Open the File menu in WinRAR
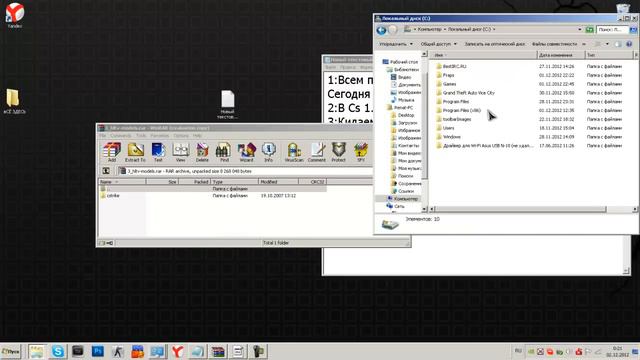Viewport: 640px width, 360px height. pos(102,136)
